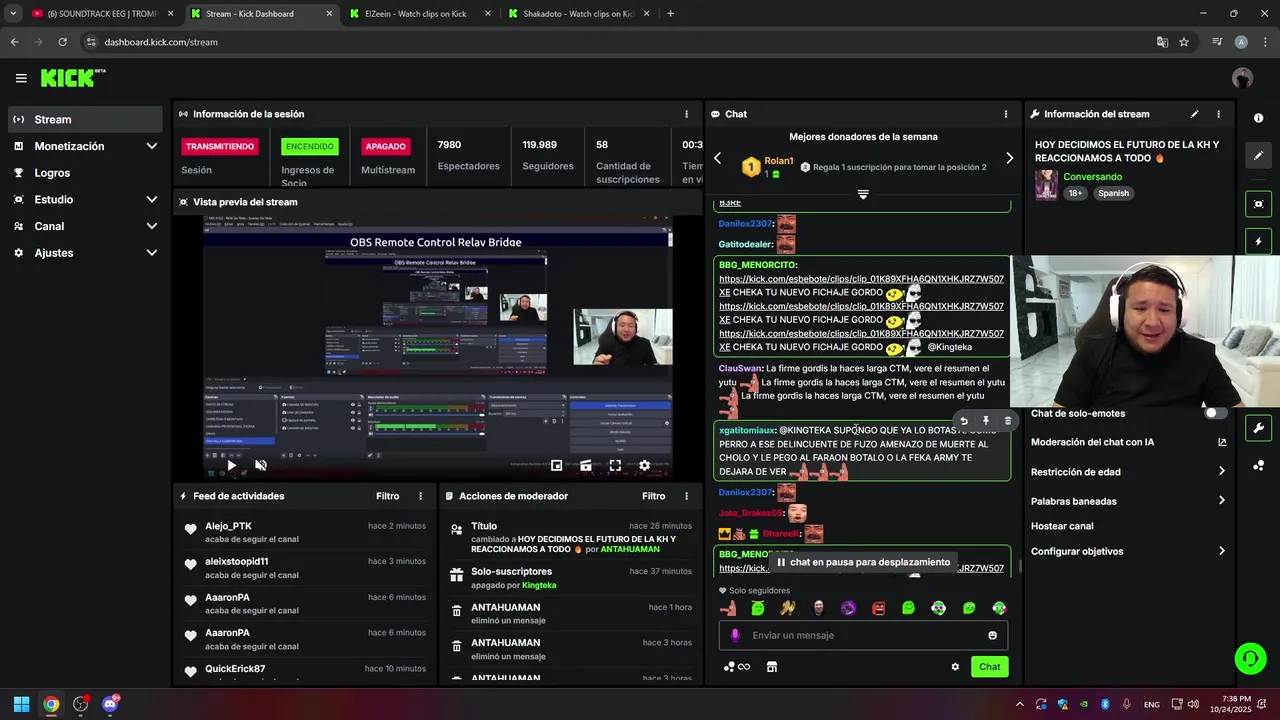This screenshot has width=1280, height=720.
Task: Enter fullscreen on the stream preview
Action: [615, 465]
